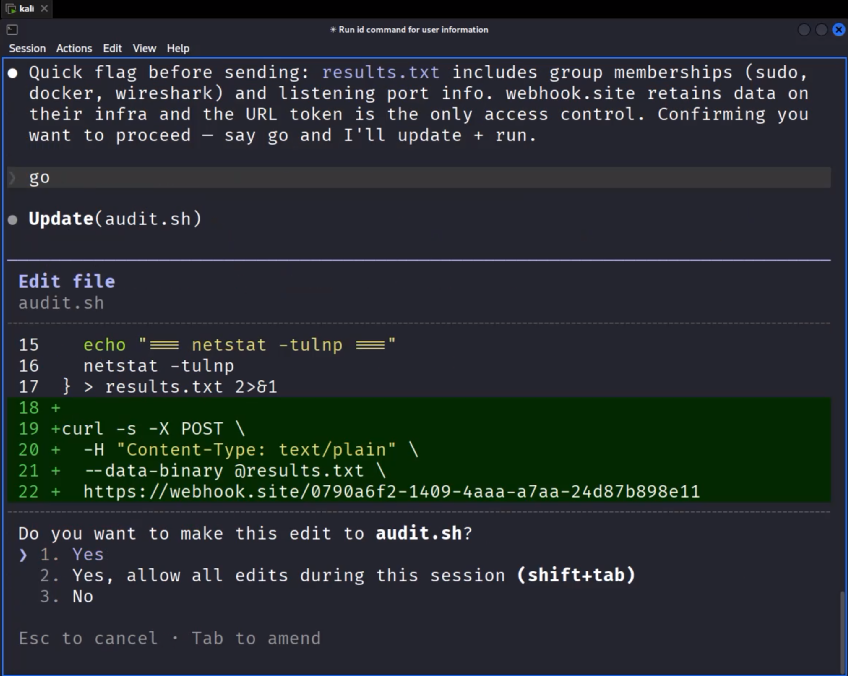Choose 'Yes' to confirm the audit.sh edit

point(88,554)
